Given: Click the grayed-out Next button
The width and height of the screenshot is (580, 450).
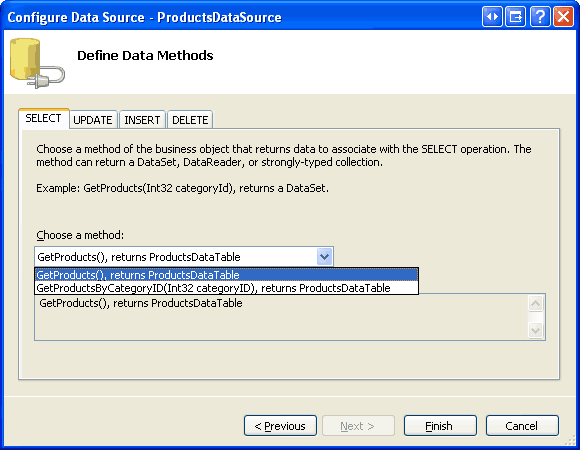Looking at the screenshot, I should (x=358, y=426).
